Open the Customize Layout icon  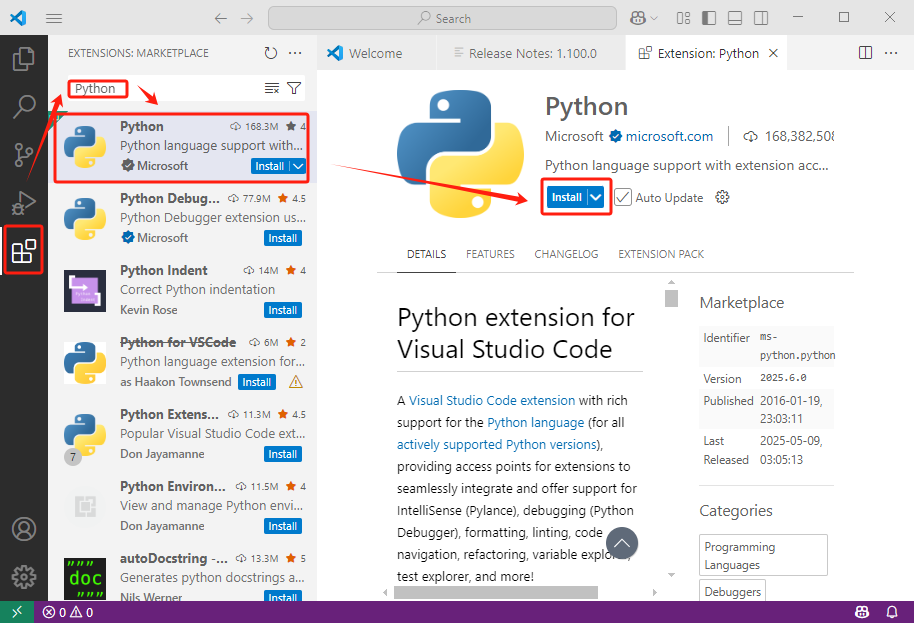683,19
